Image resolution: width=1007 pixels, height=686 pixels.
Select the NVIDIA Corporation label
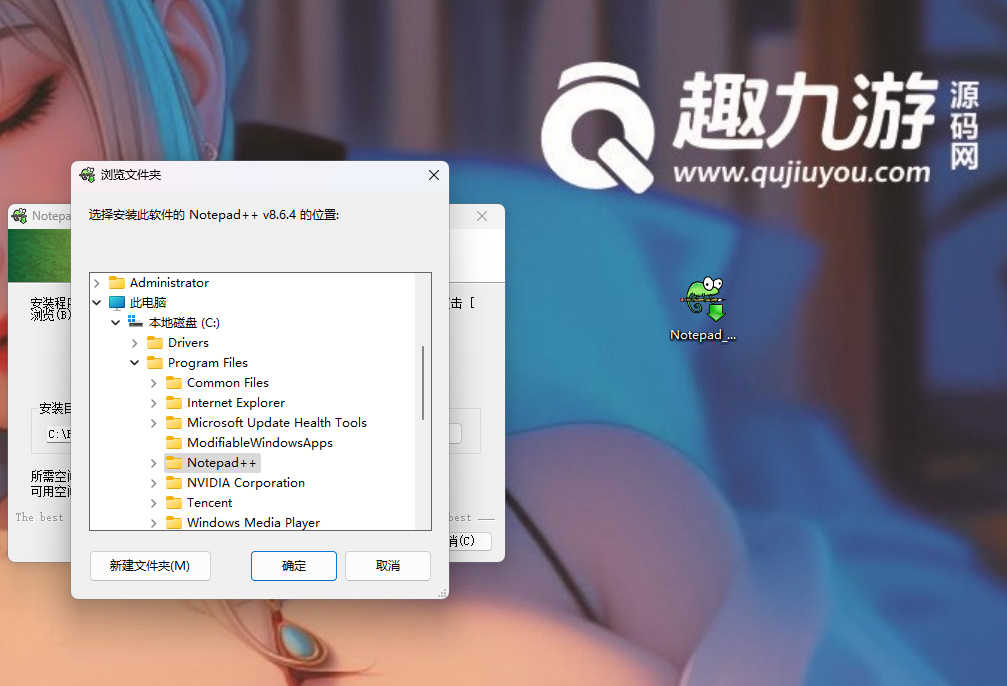click(246, 482)
